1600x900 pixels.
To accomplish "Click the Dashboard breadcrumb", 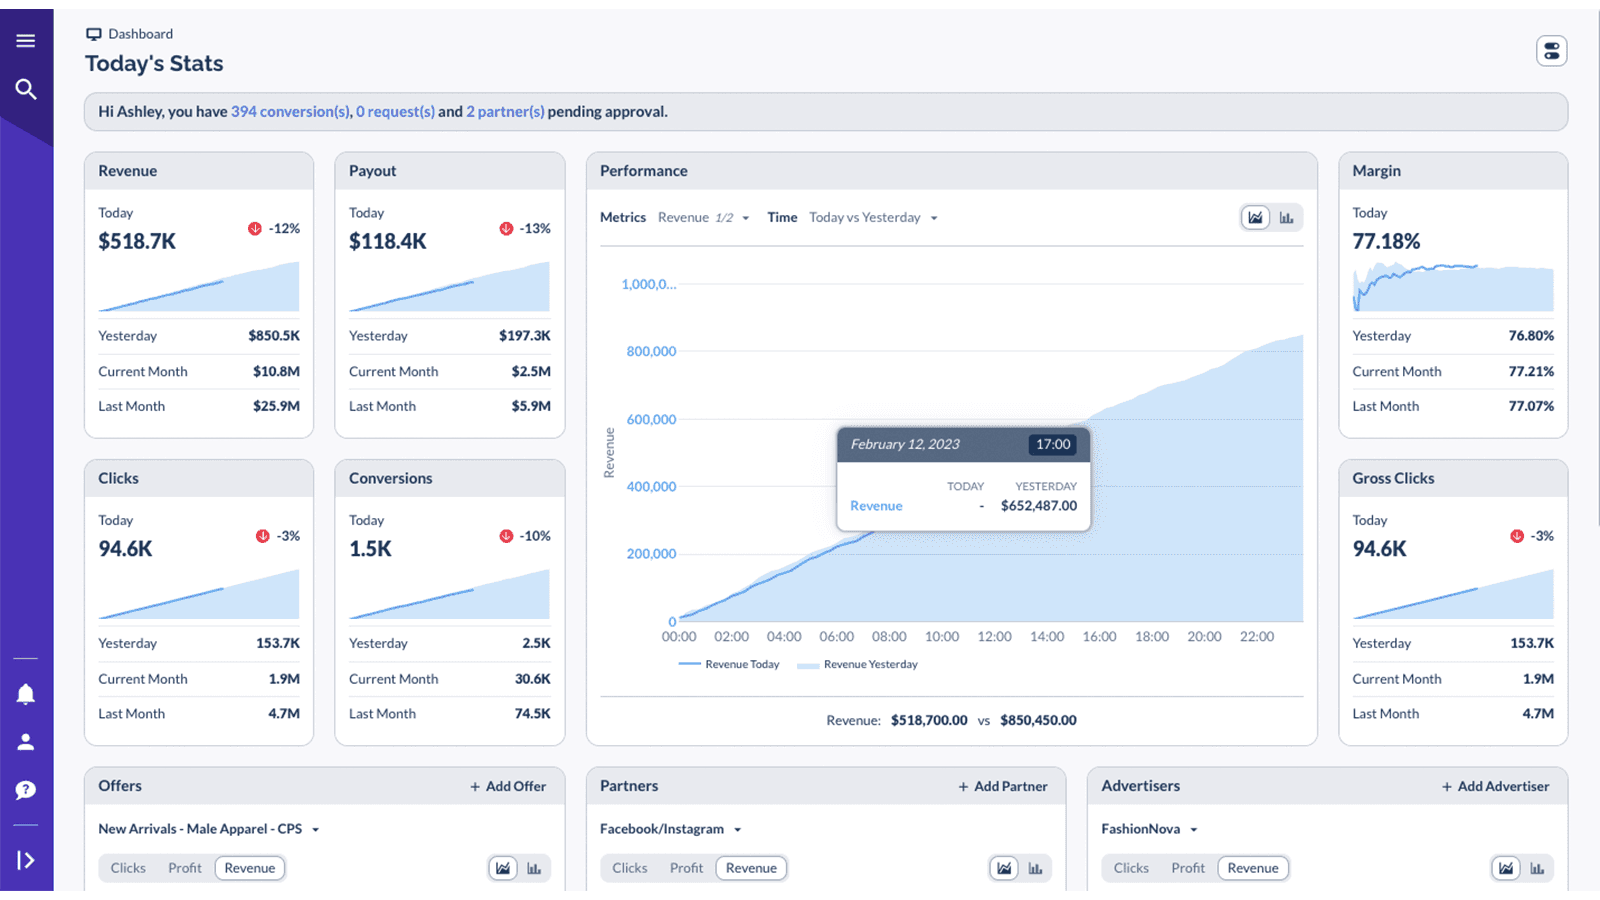I will [140, 33].
